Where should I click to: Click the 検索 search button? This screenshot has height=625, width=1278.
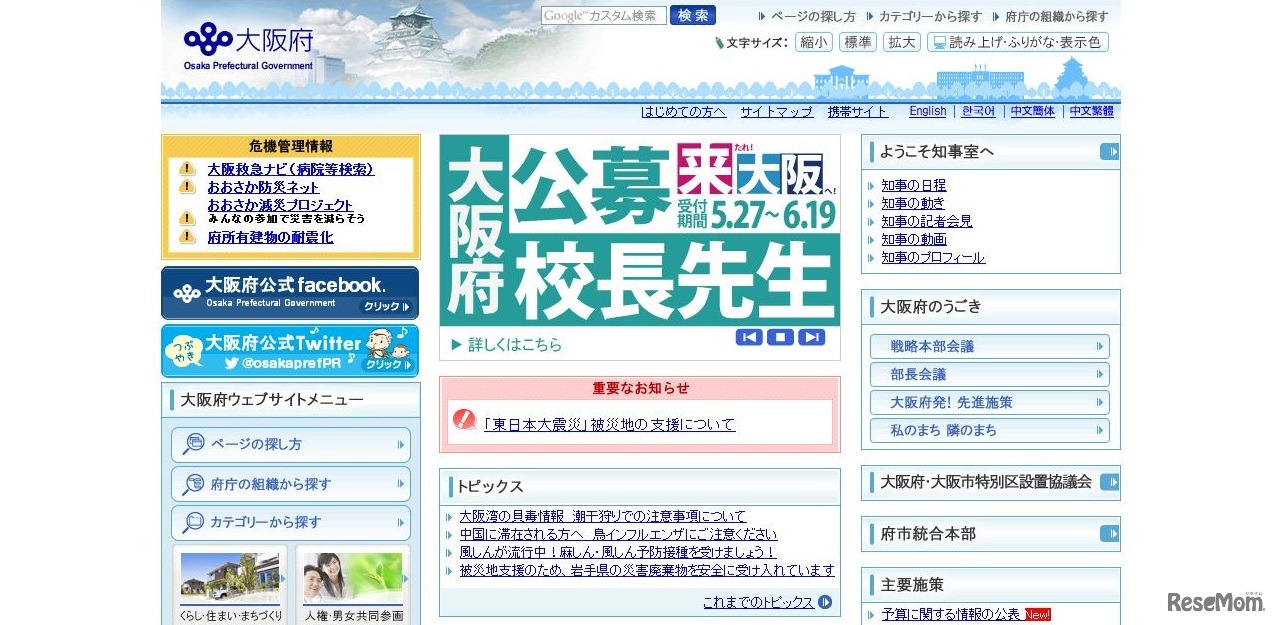[693, 16]
